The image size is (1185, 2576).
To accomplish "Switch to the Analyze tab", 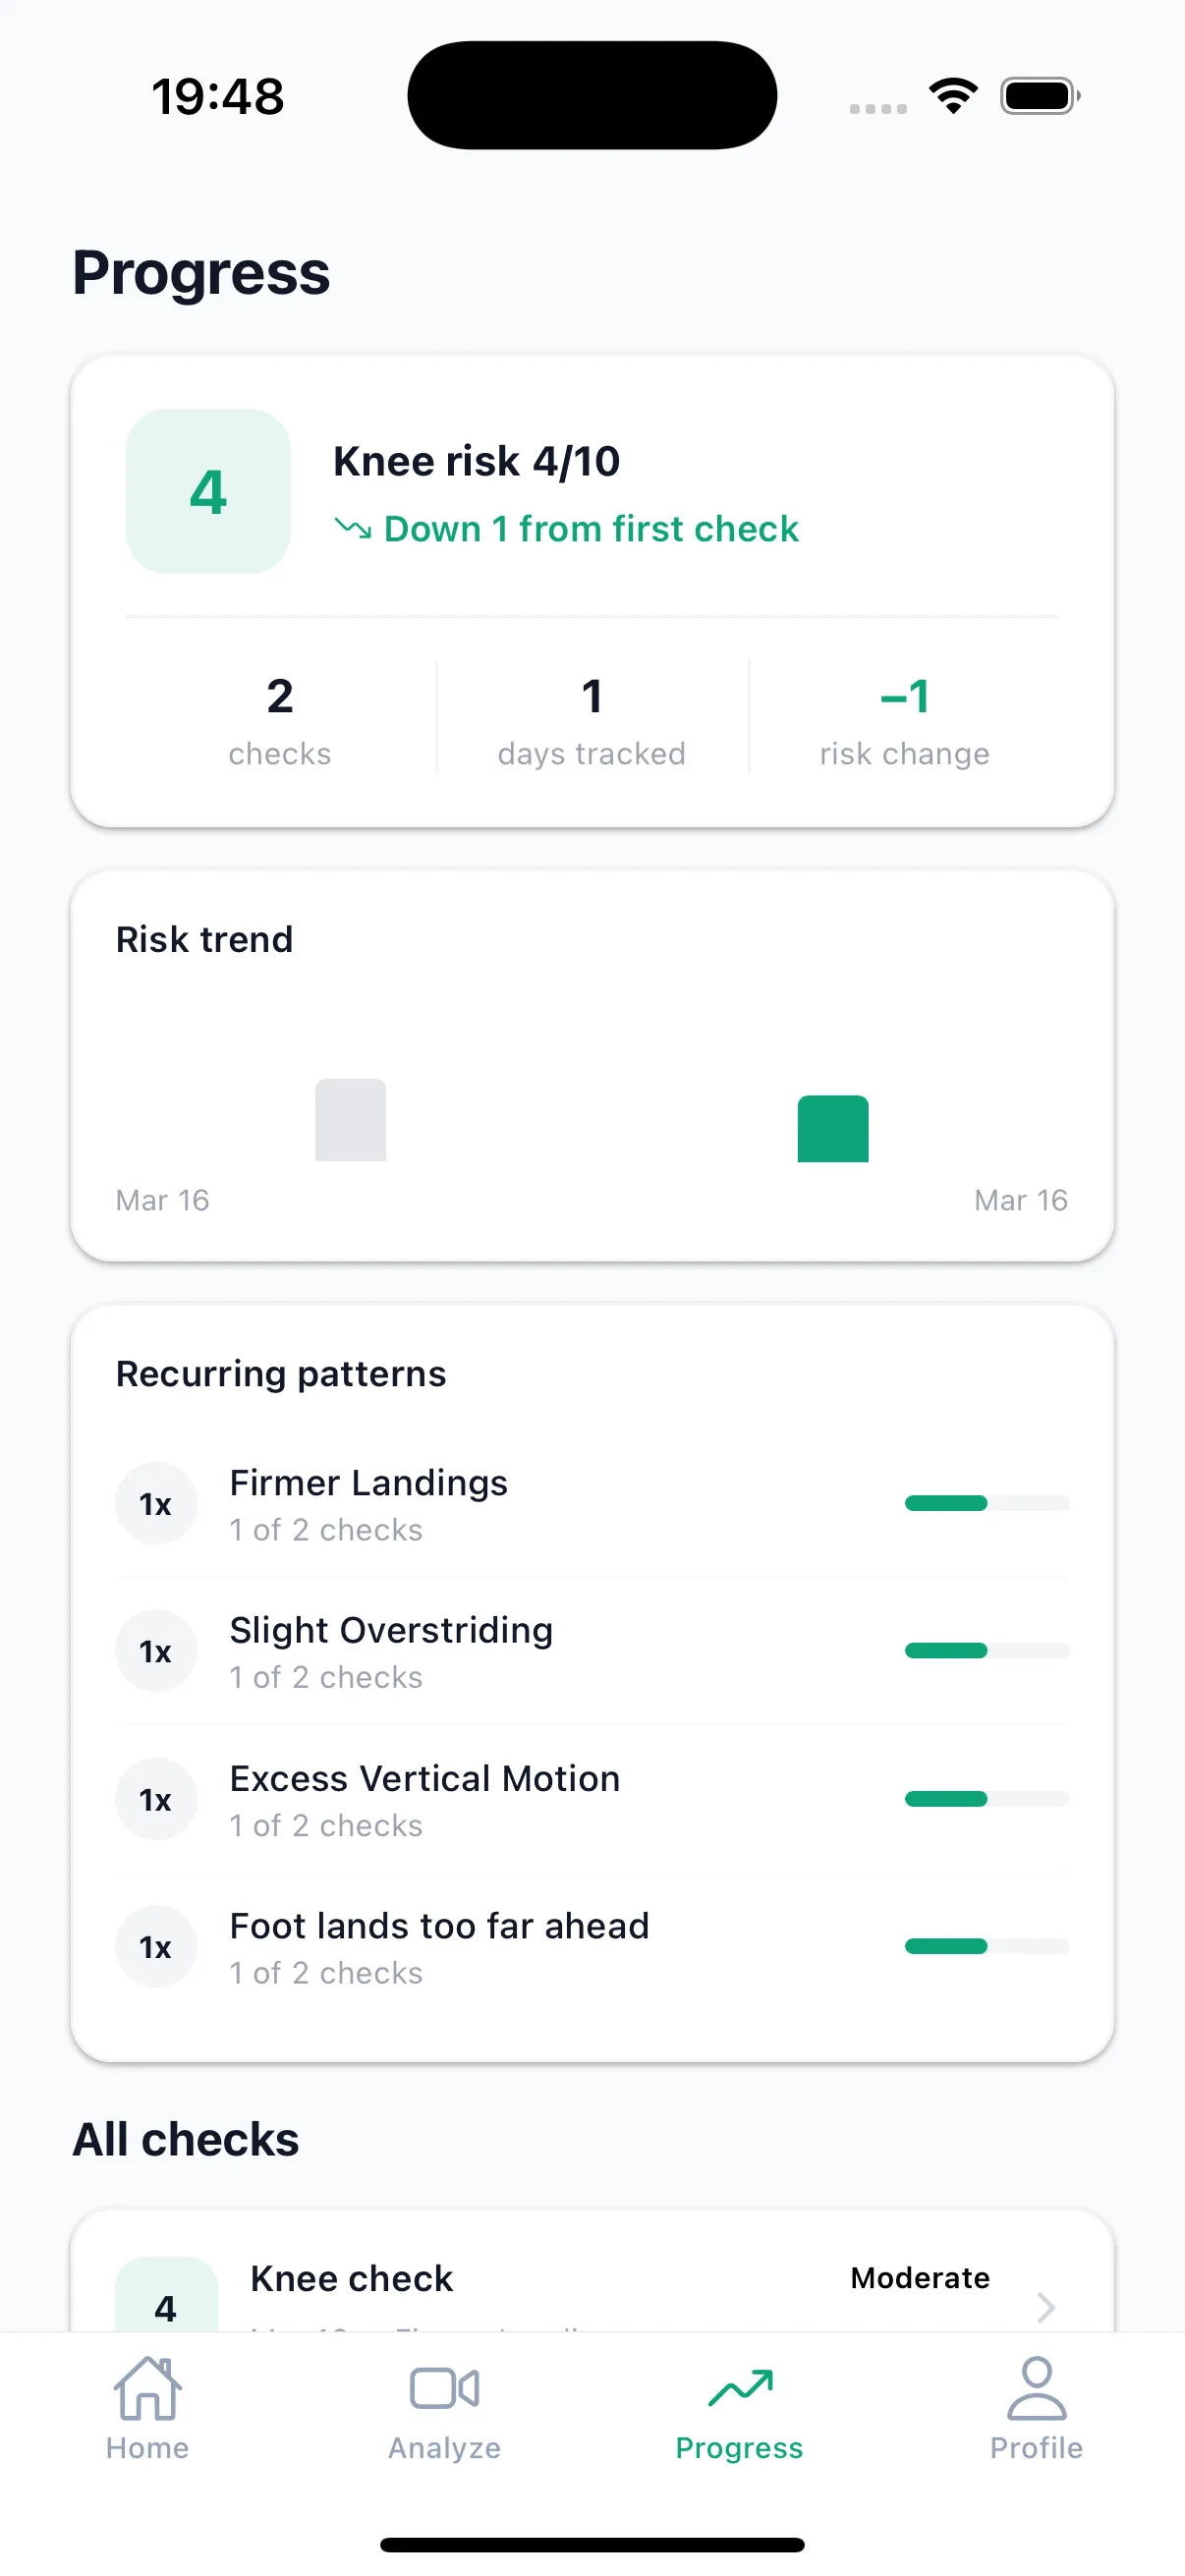I will pyautogui.click(x=443, y=2410).
